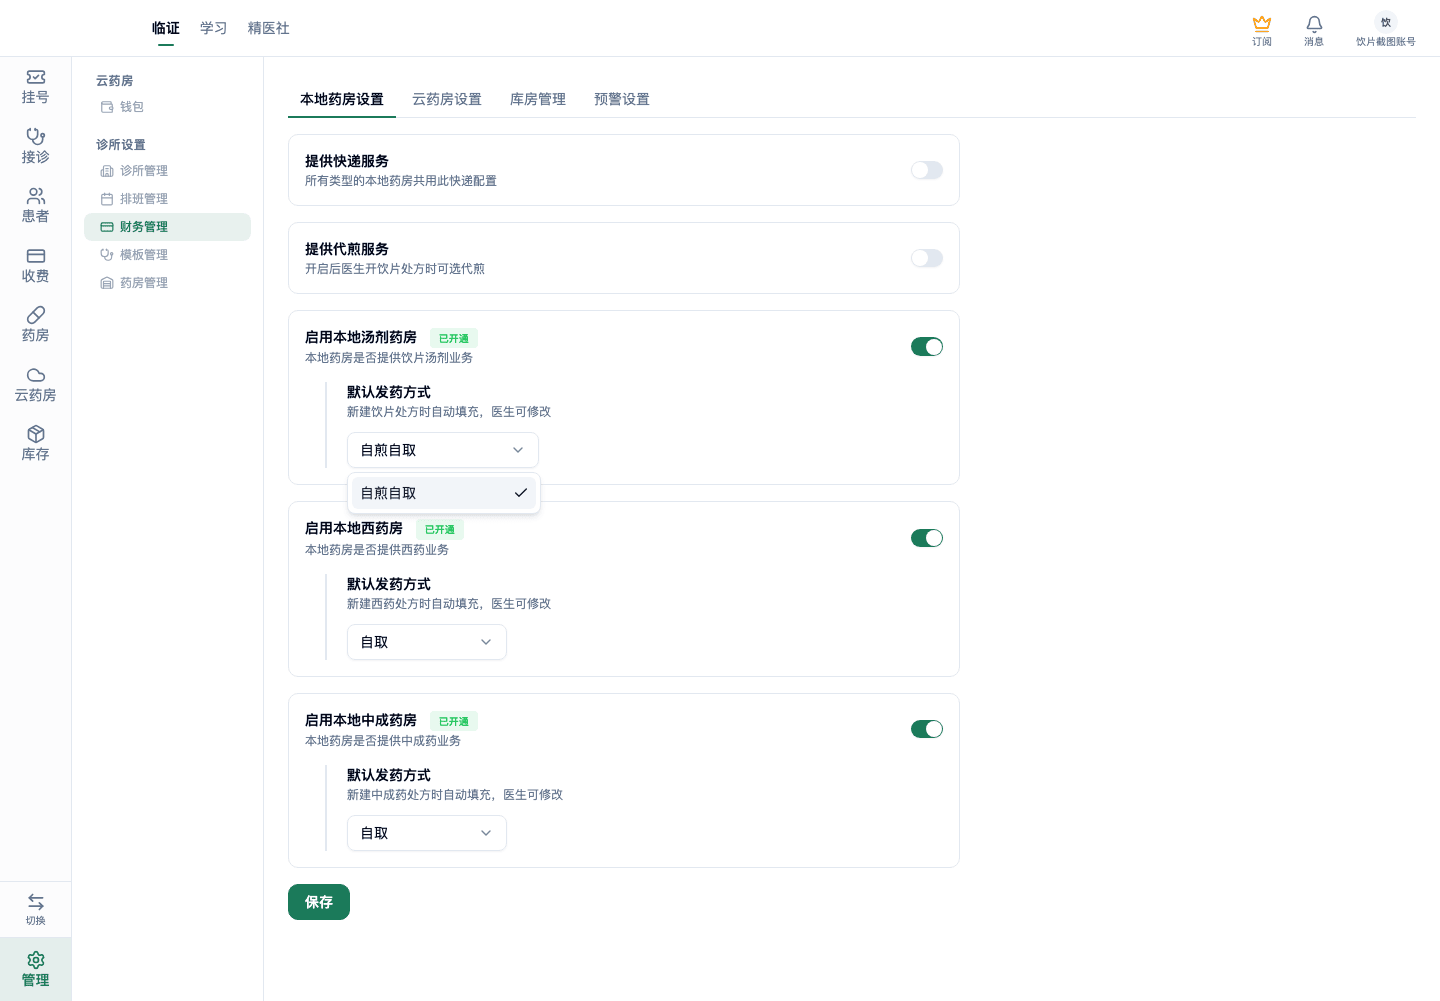Click the 云药房 sidebar section heading
Screen dimensions: 1440x1001
[115, 81]
